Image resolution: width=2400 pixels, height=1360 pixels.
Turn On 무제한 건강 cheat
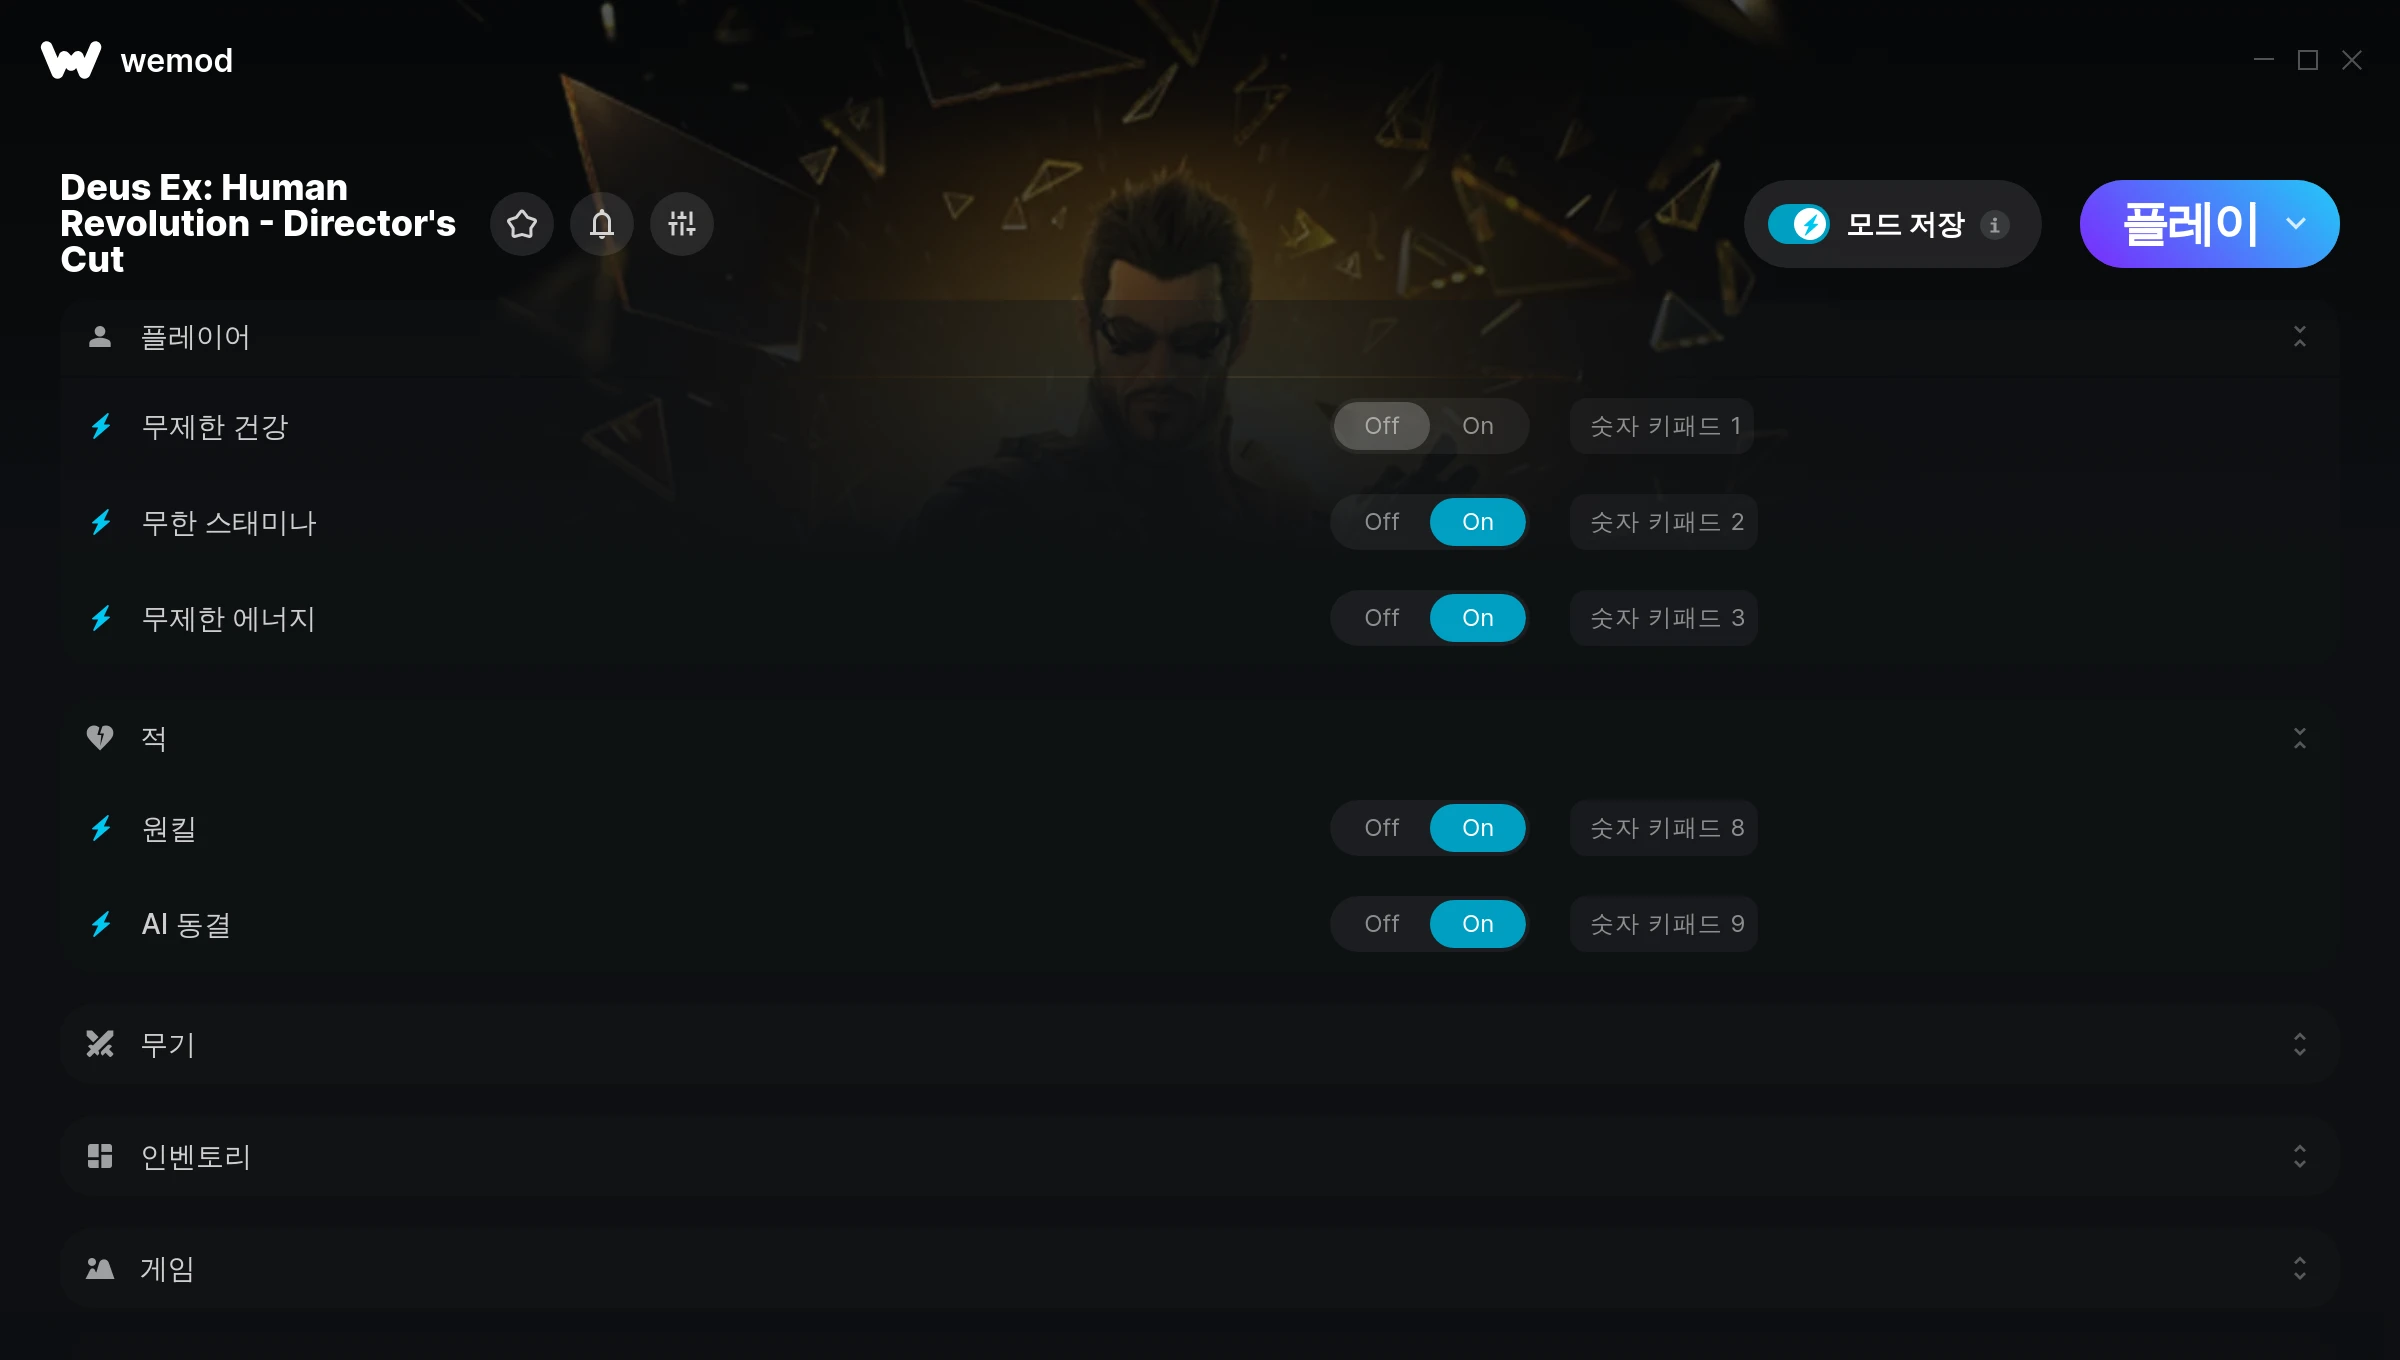pyautogui.click(x=1477, y=426)
